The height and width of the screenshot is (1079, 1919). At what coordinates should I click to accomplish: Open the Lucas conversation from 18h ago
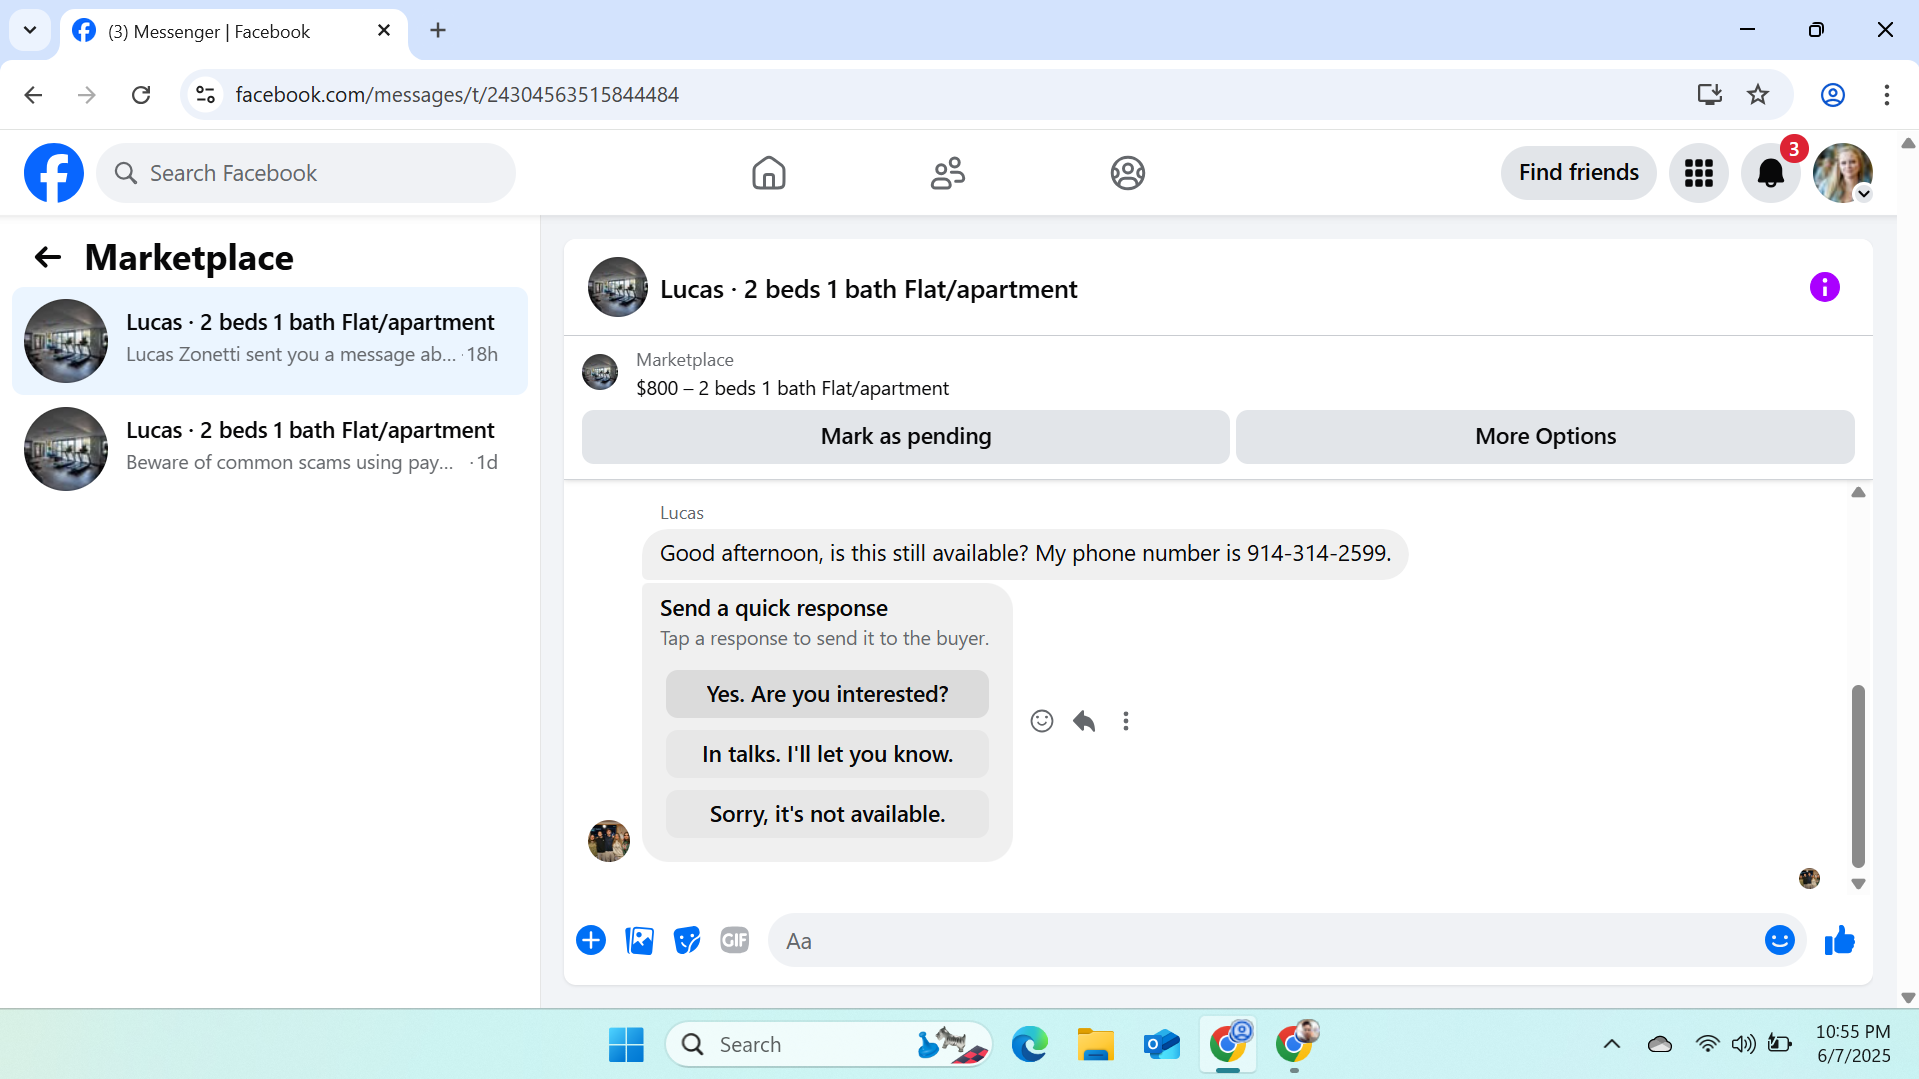[270, 341]
